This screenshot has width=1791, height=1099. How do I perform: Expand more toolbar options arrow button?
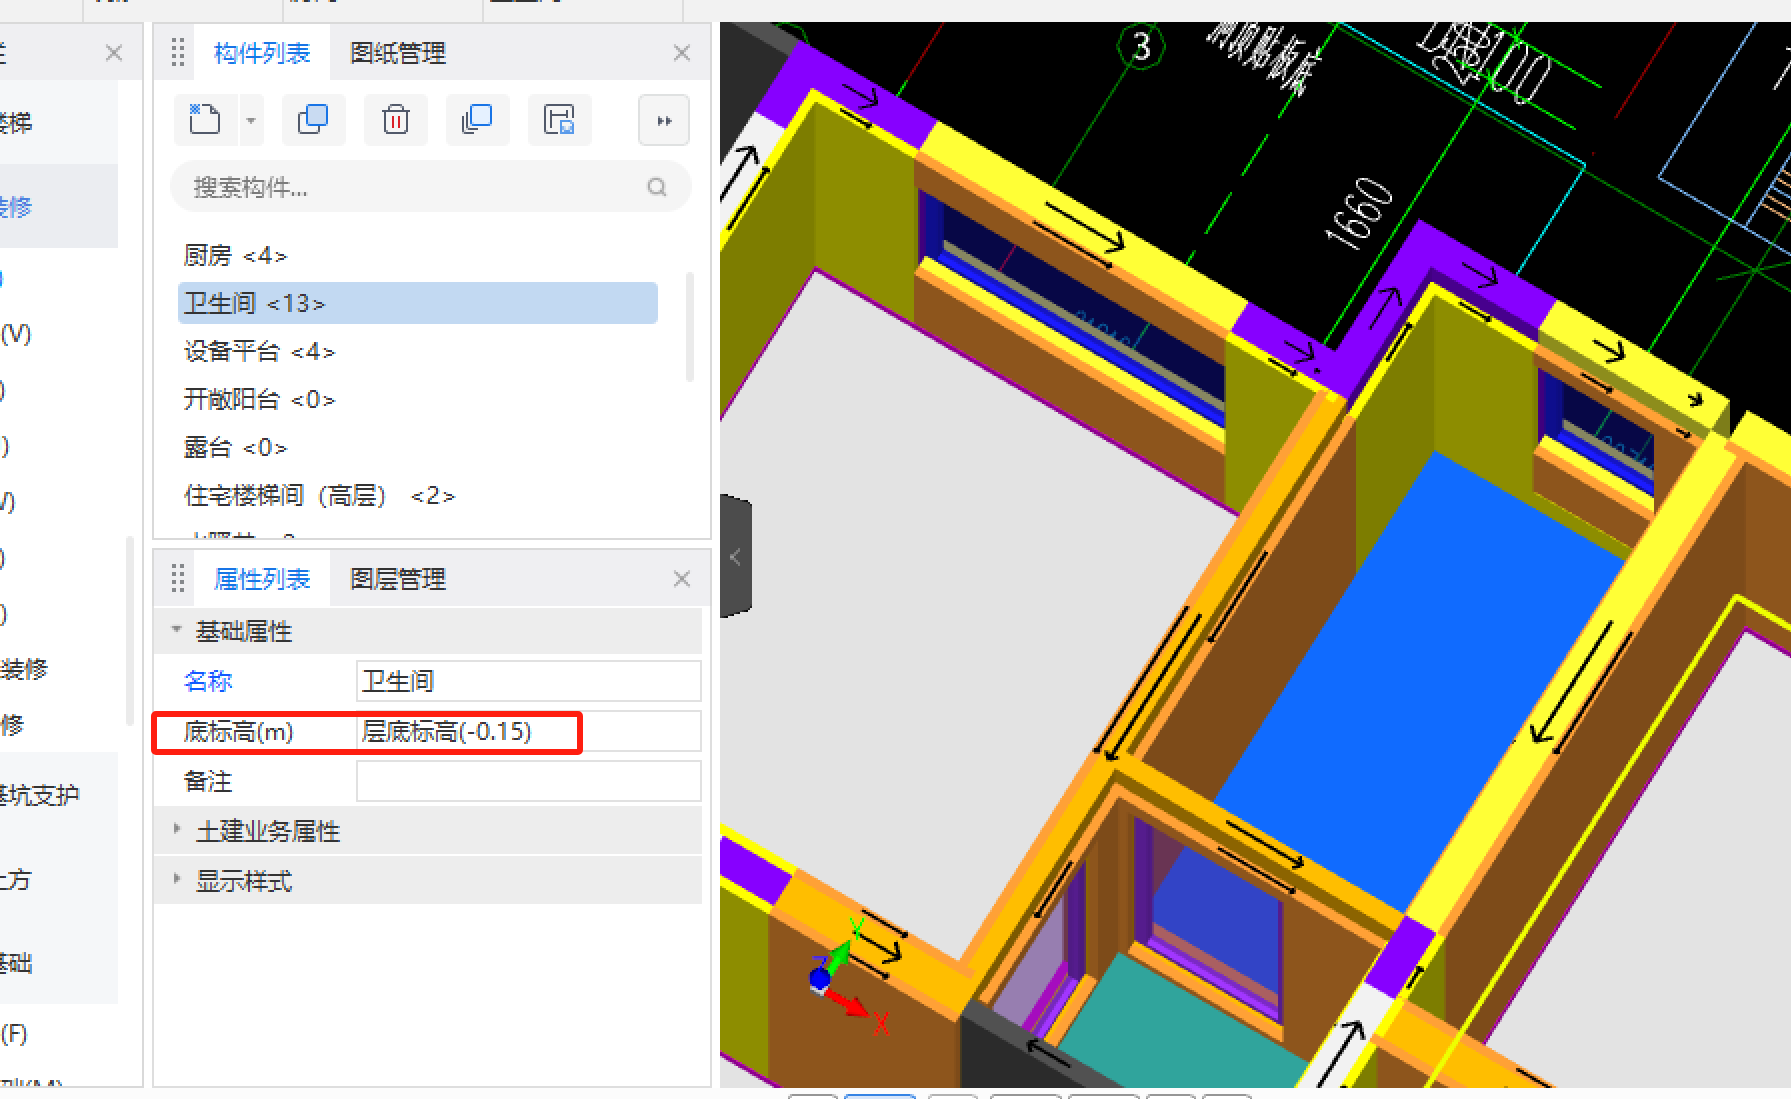(x=664, y=121)
